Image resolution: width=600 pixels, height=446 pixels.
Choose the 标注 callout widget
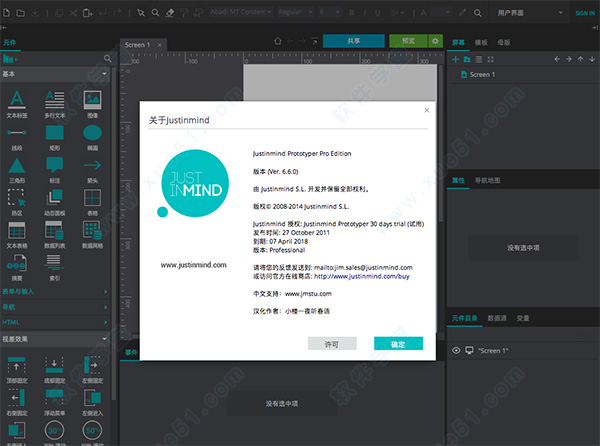pos(55,171)
